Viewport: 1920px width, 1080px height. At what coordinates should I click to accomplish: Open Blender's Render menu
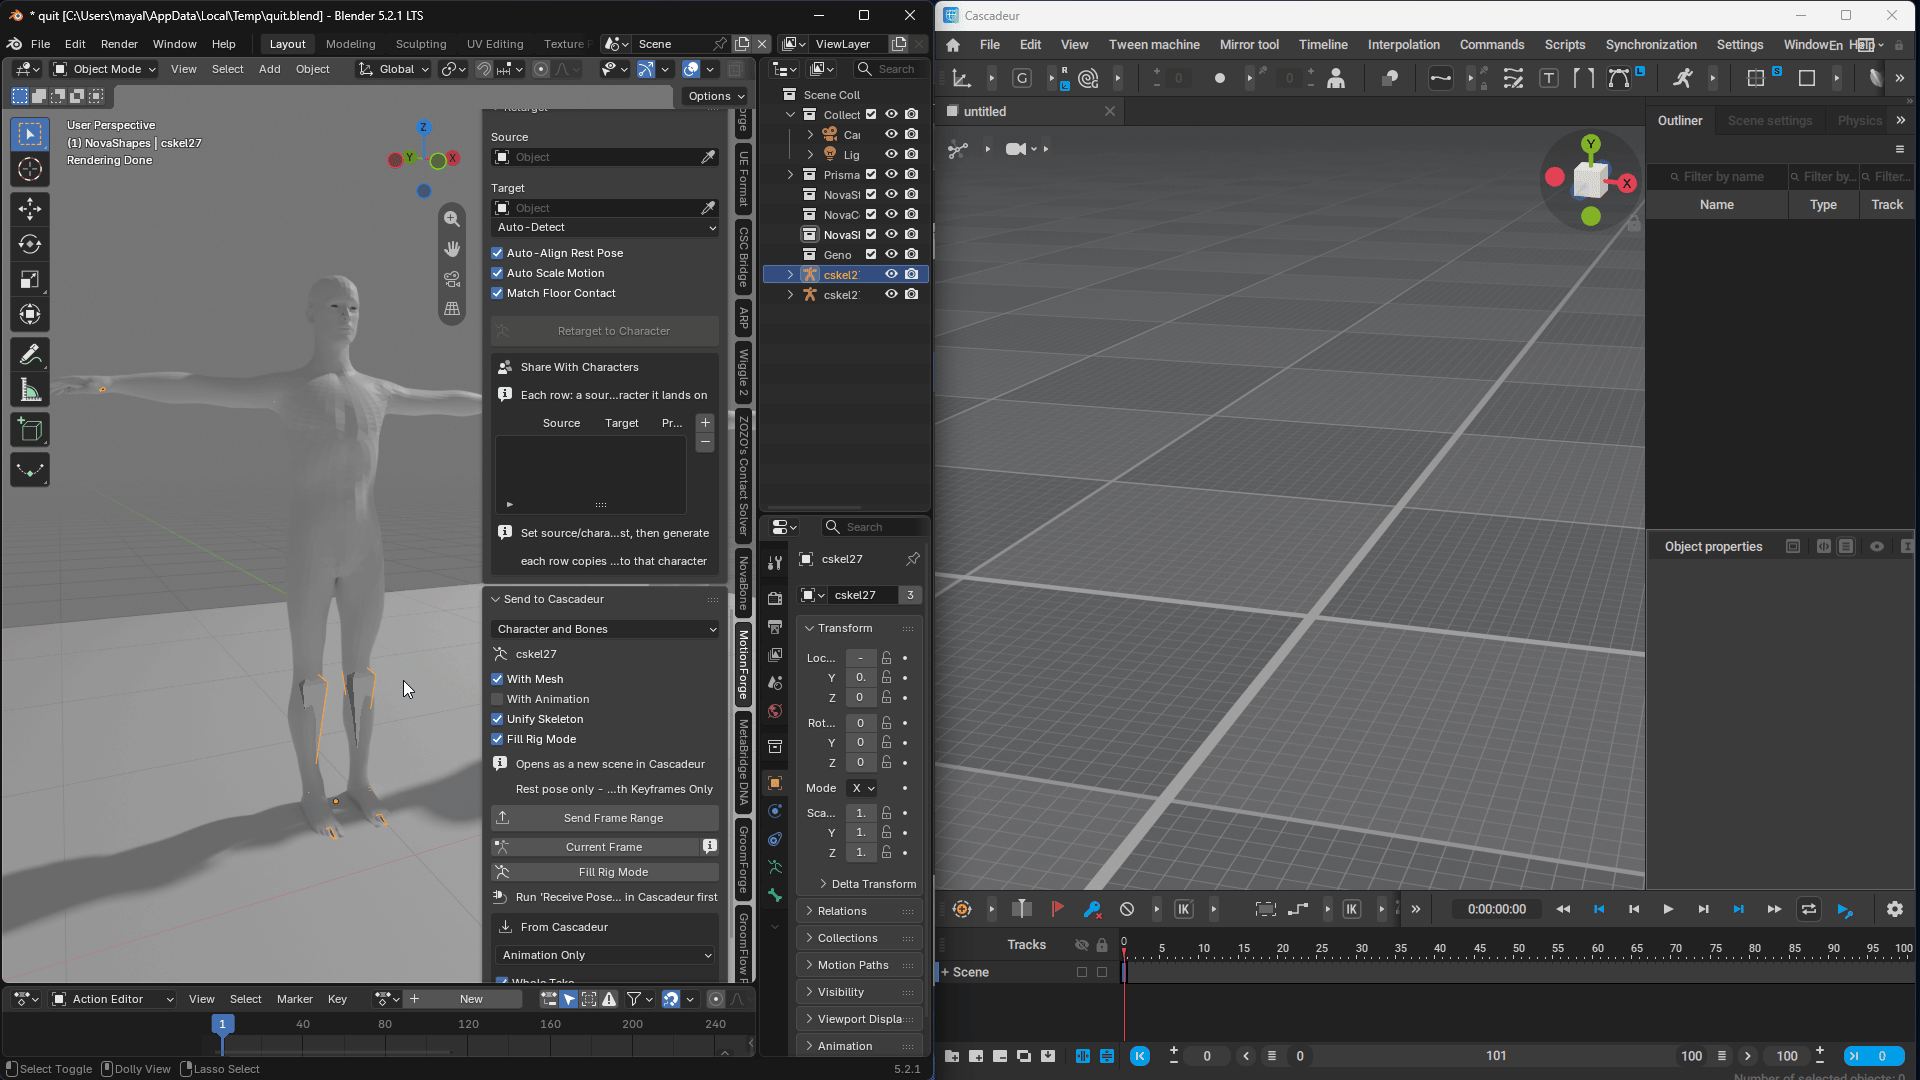pos(119,44)
